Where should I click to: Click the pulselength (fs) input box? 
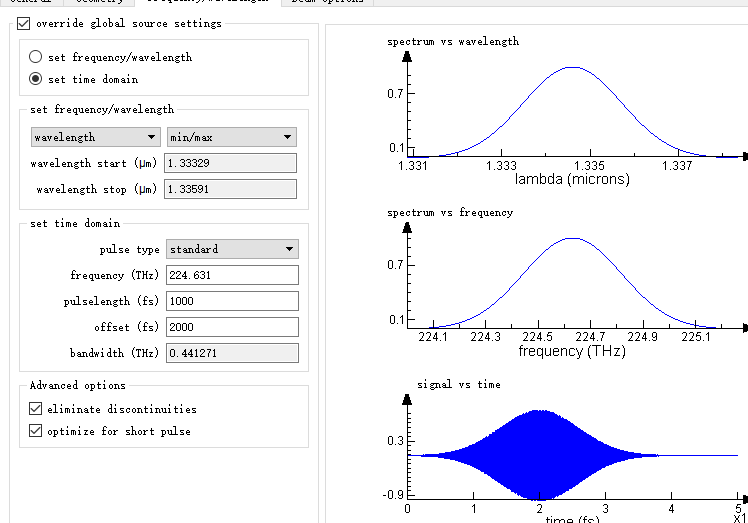tap(232, 301)
